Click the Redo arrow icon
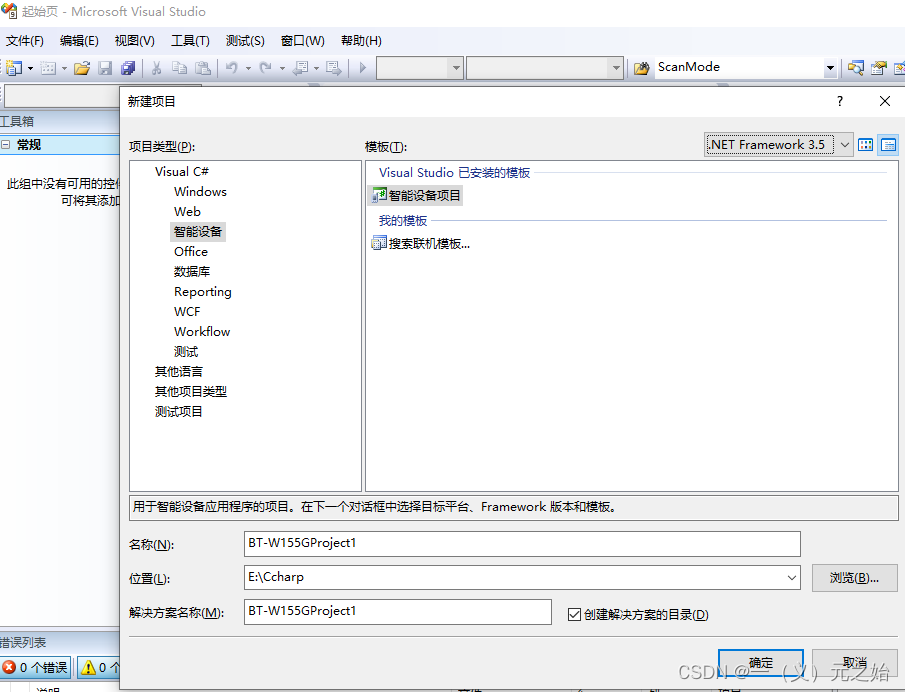This screenshot has height=692, width=905. (265, 68)
